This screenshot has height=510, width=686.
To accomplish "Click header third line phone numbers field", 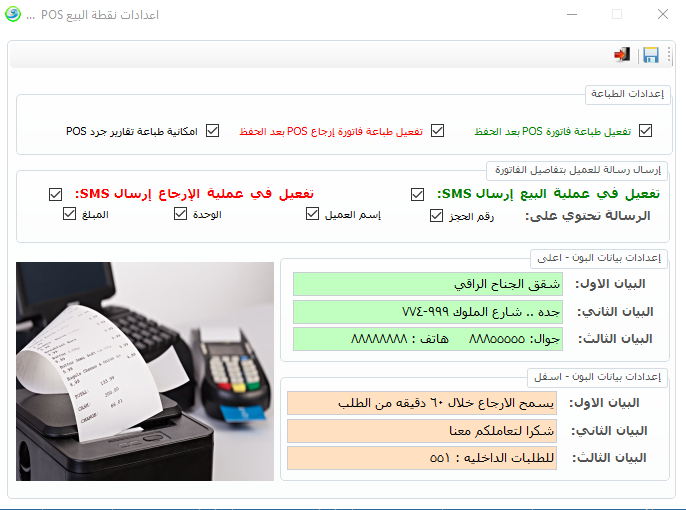I will point(428,339).
